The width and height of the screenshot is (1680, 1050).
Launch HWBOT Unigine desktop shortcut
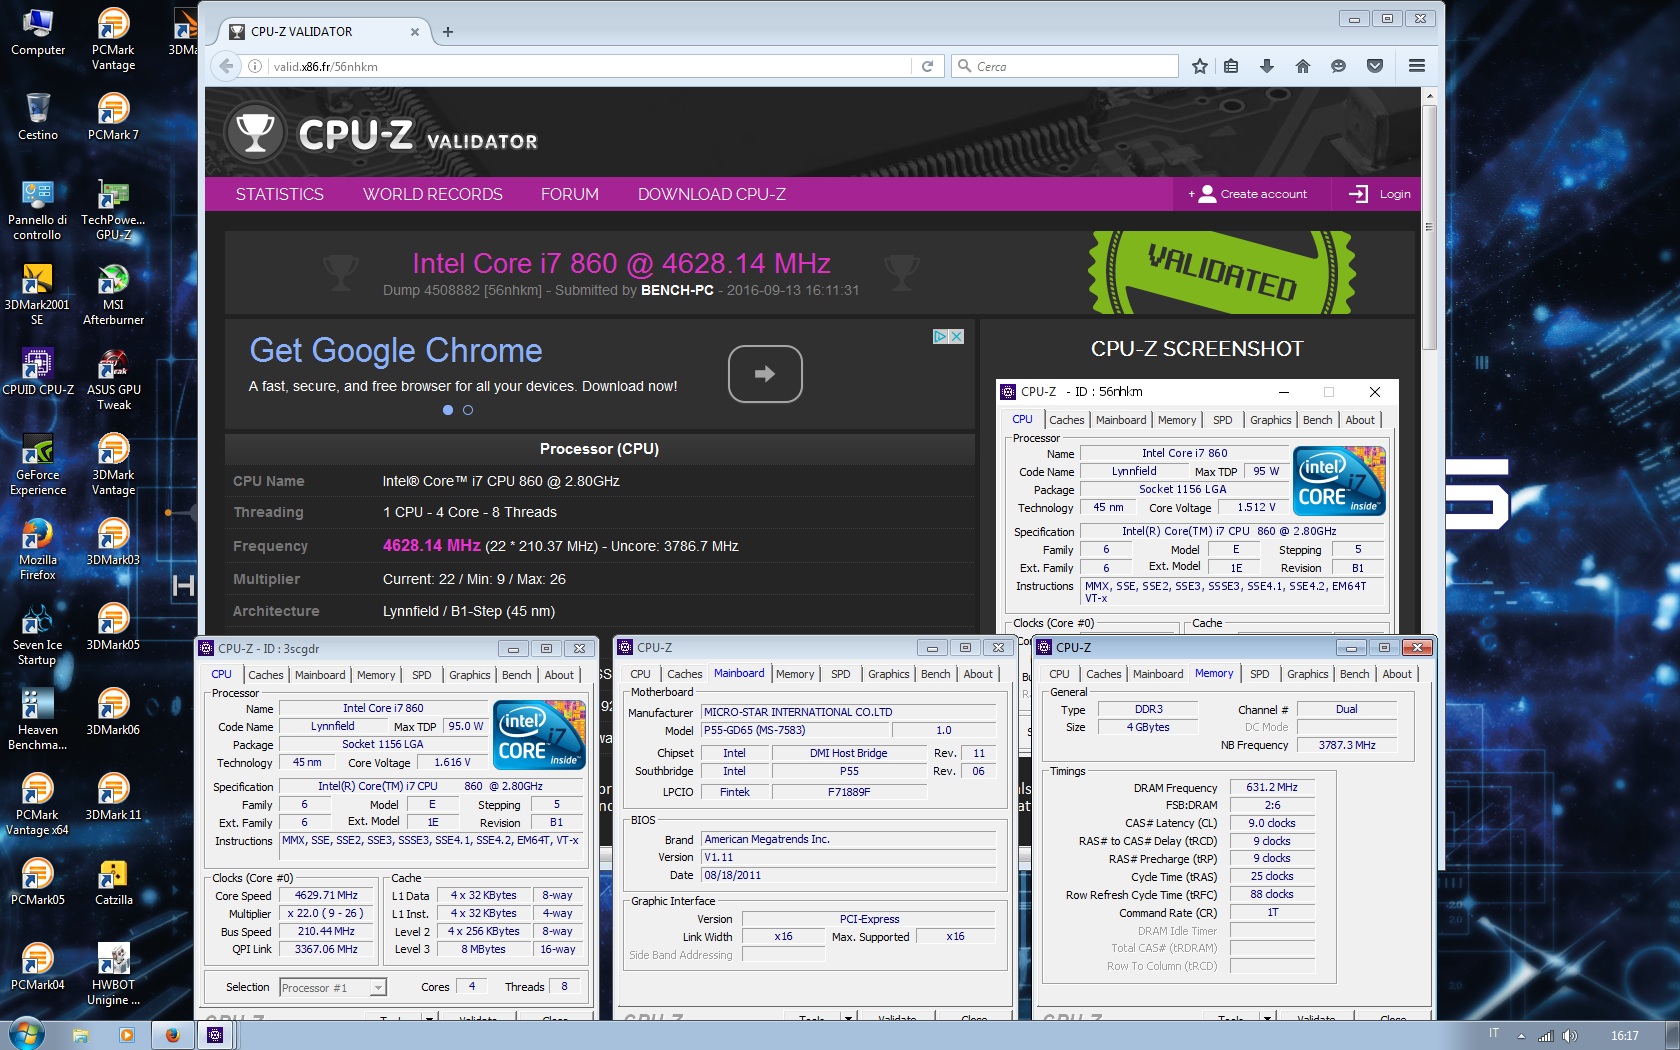[x=113, y=974]
